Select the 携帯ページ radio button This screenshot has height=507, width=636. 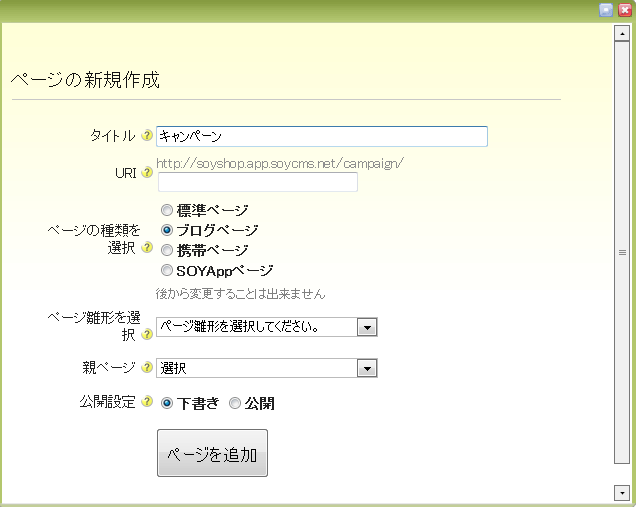[167, 250]
